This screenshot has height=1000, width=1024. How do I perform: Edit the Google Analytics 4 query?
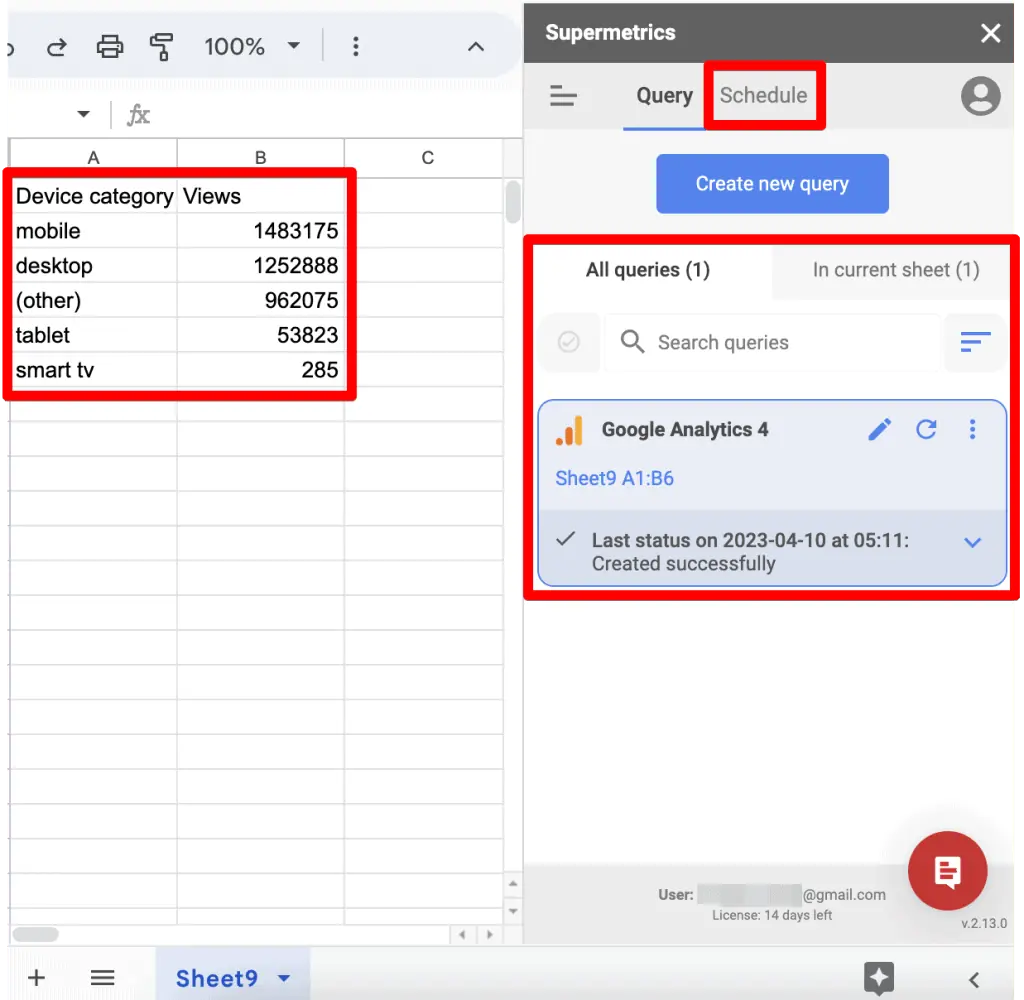click(x=879, y=429)
